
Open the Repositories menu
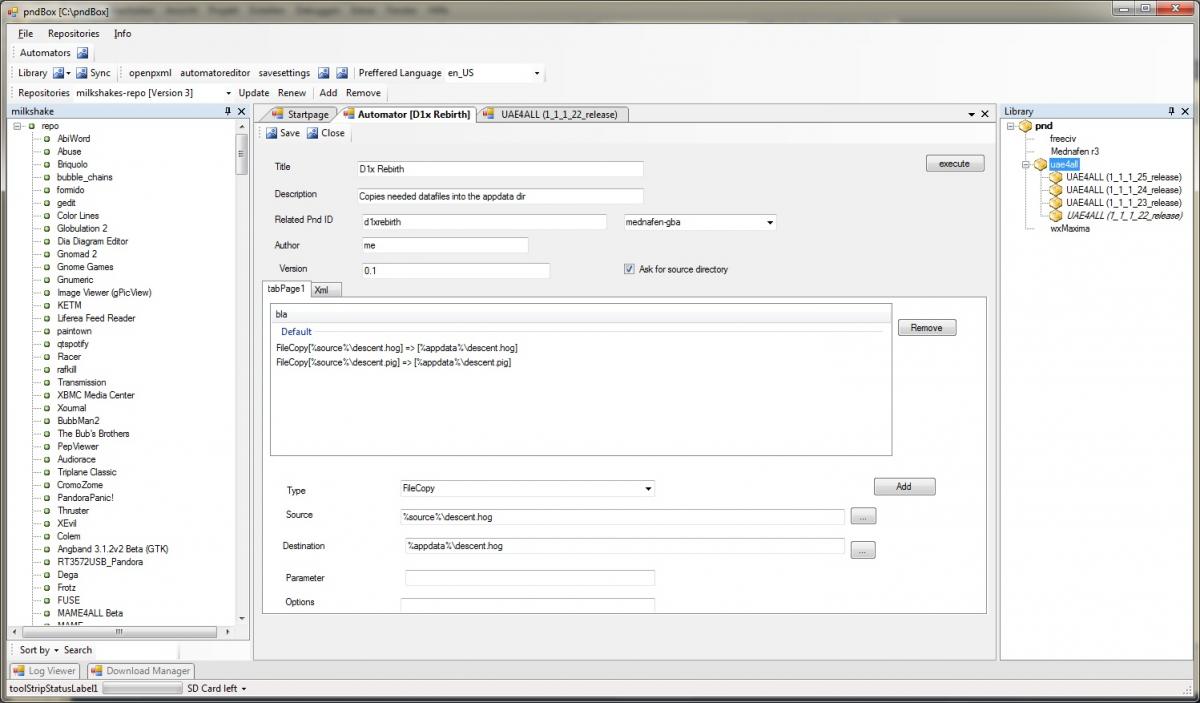(x=73, y=33)
